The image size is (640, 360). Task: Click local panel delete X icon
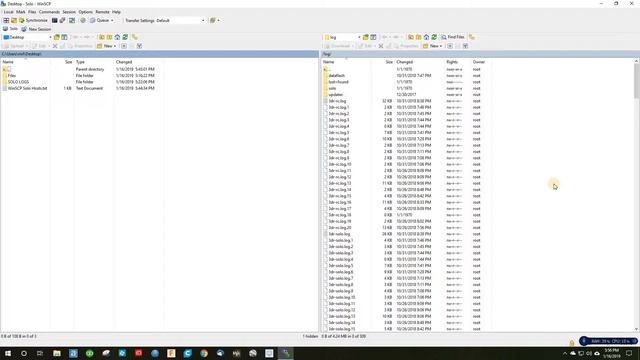click(x=55, y=46)
